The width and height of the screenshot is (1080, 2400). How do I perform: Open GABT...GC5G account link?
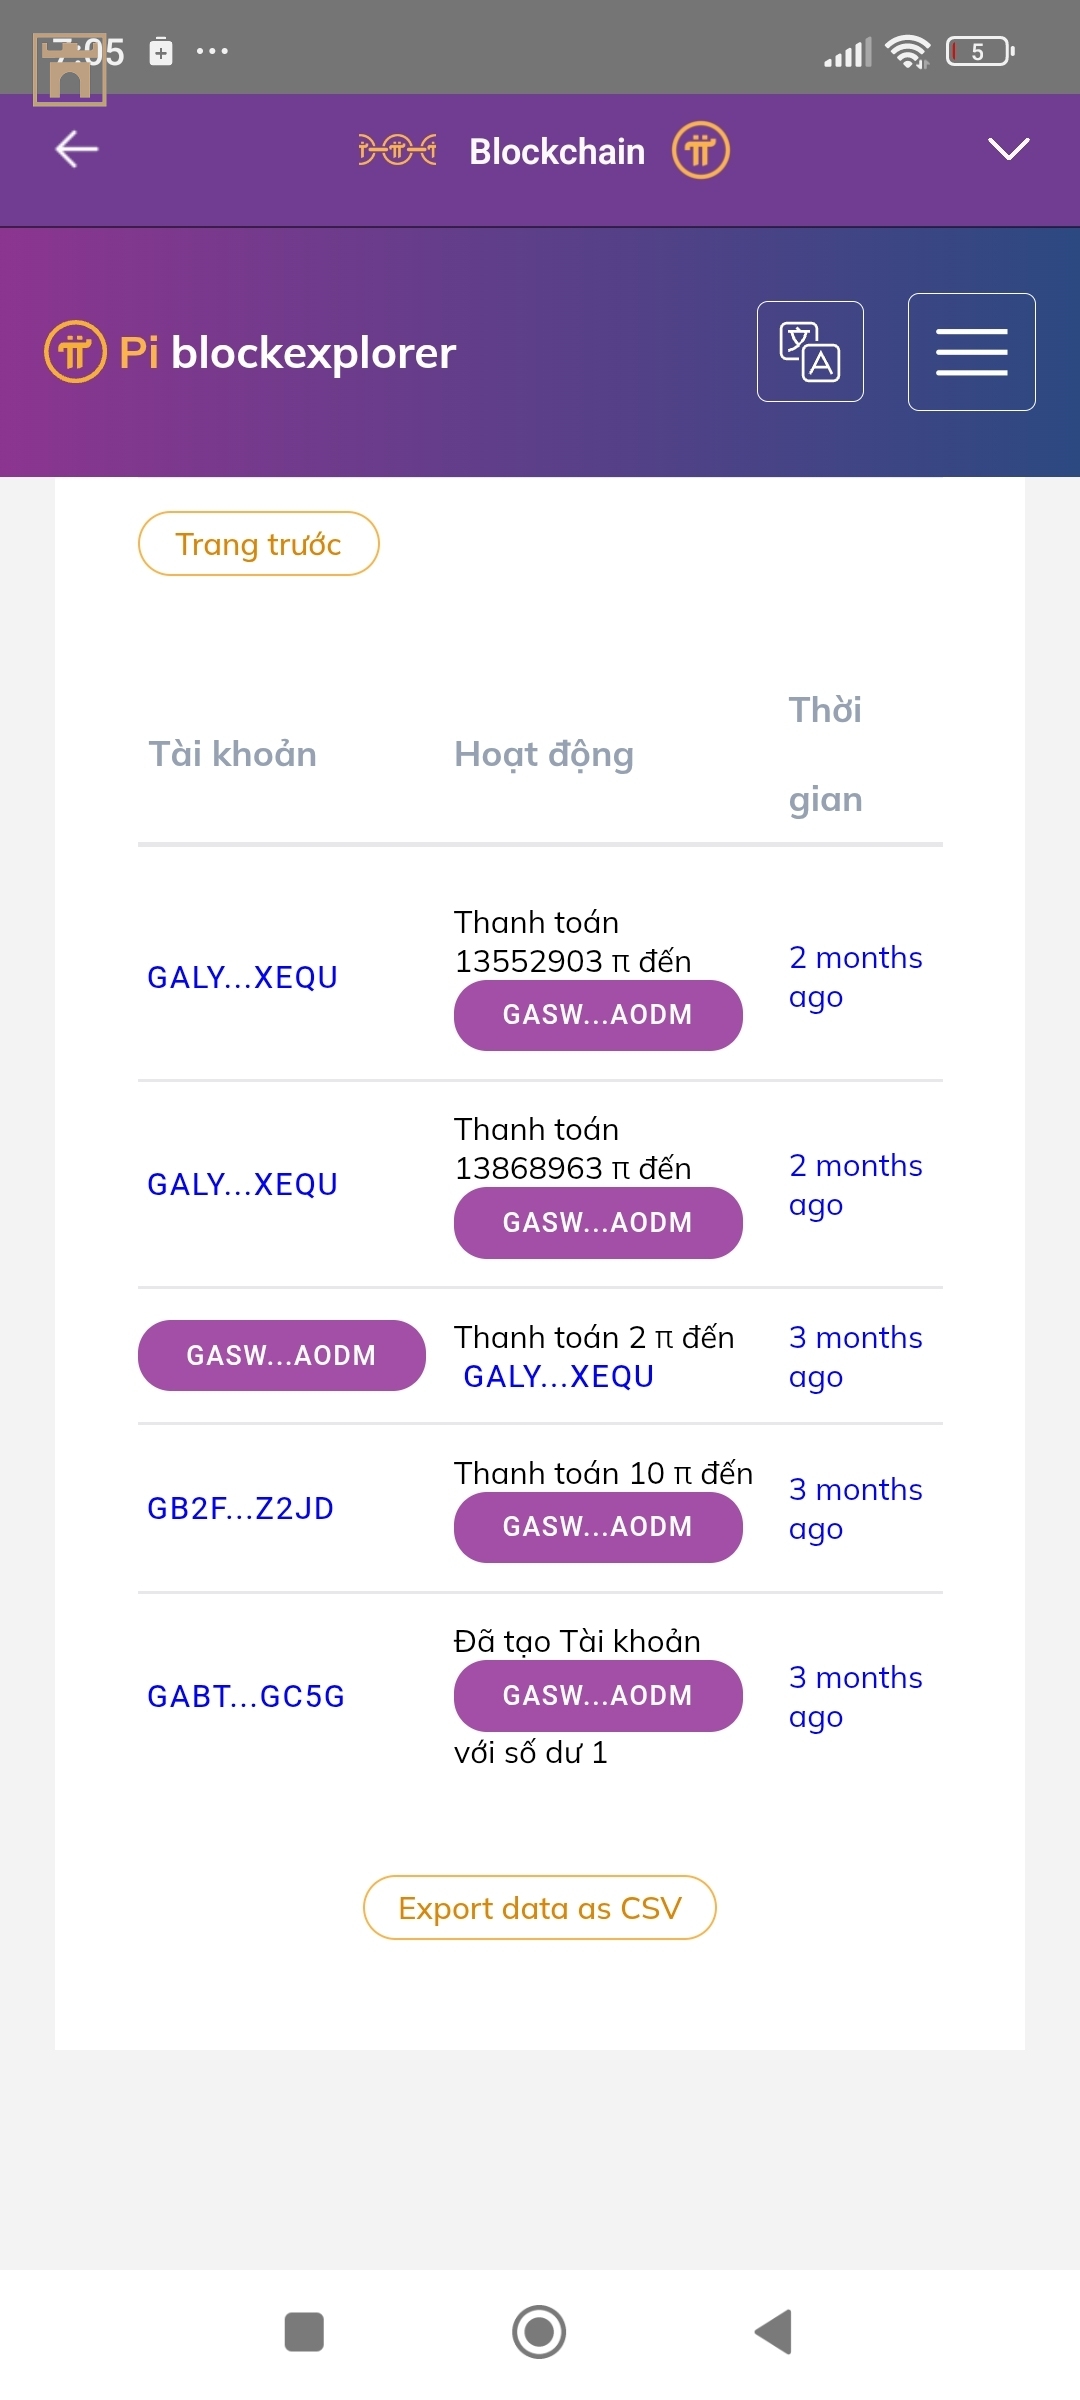coord(246,1696)
